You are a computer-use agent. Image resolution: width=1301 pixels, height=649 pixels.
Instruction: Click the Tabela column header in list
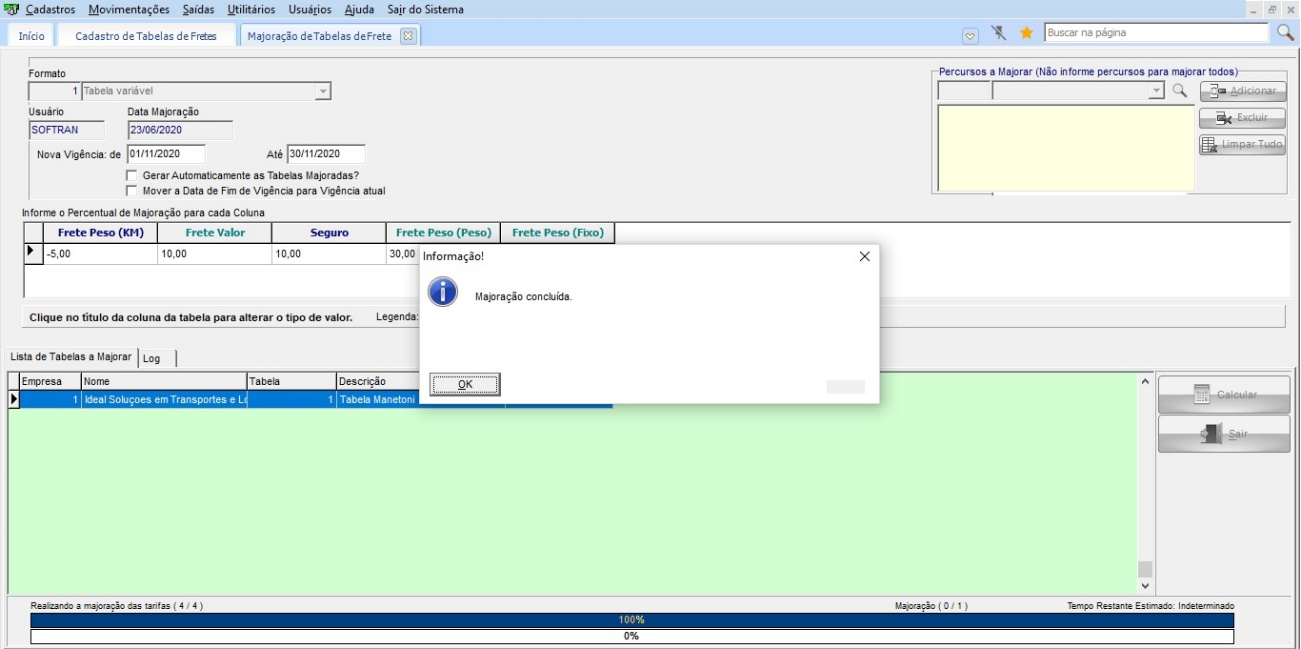click(x=291, y=381)
